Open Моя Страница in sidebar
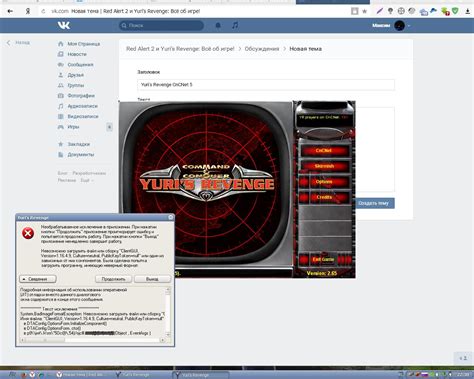This screenshot has width=474, height=379. pos(84,44)
